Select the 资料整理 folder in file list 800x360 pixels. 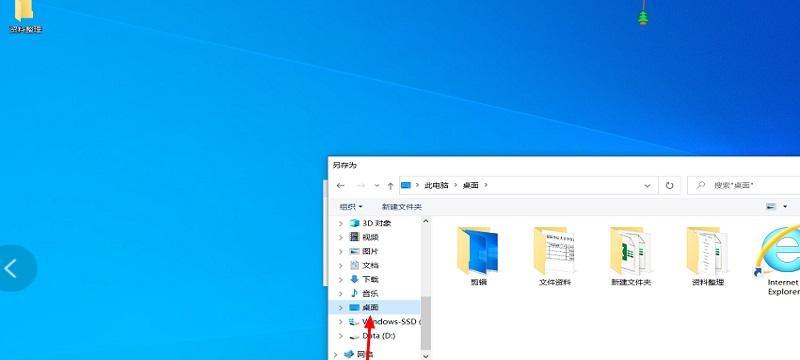708,256
